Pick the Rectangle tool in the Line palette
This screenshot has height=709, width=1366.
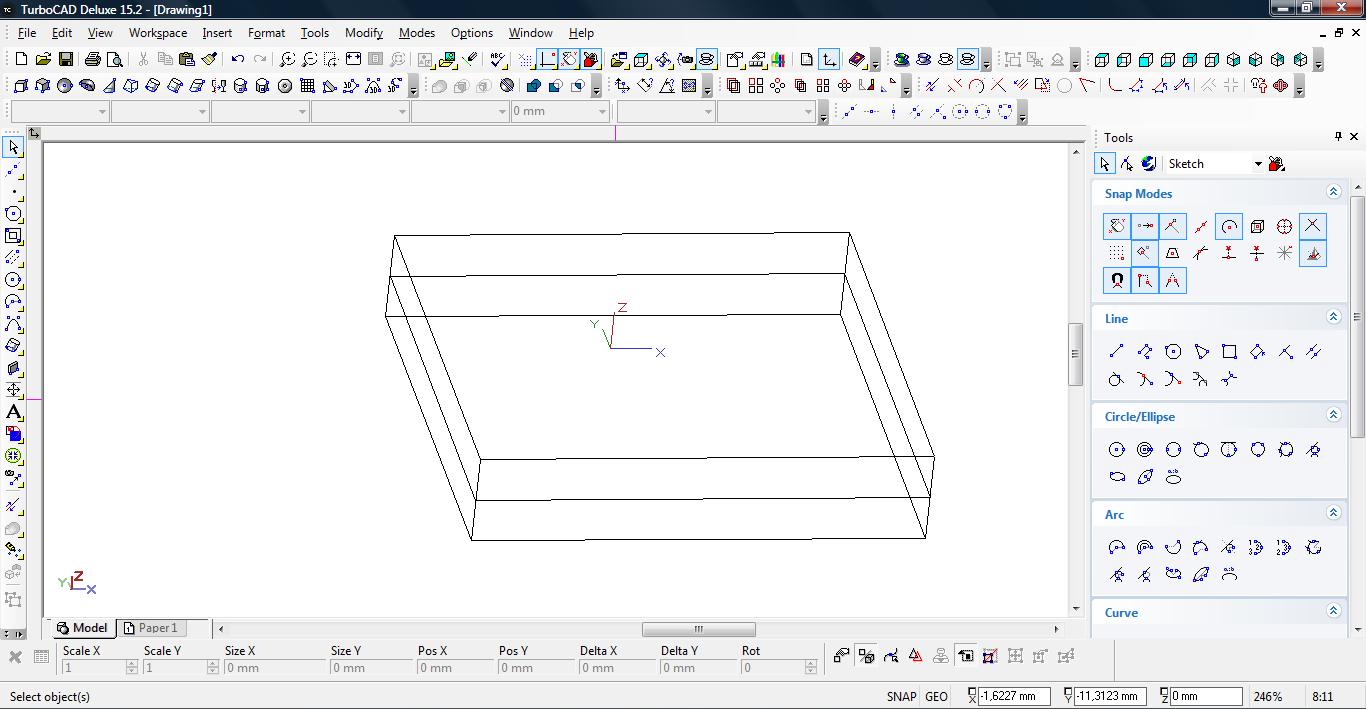click(x=1229, y=351)
